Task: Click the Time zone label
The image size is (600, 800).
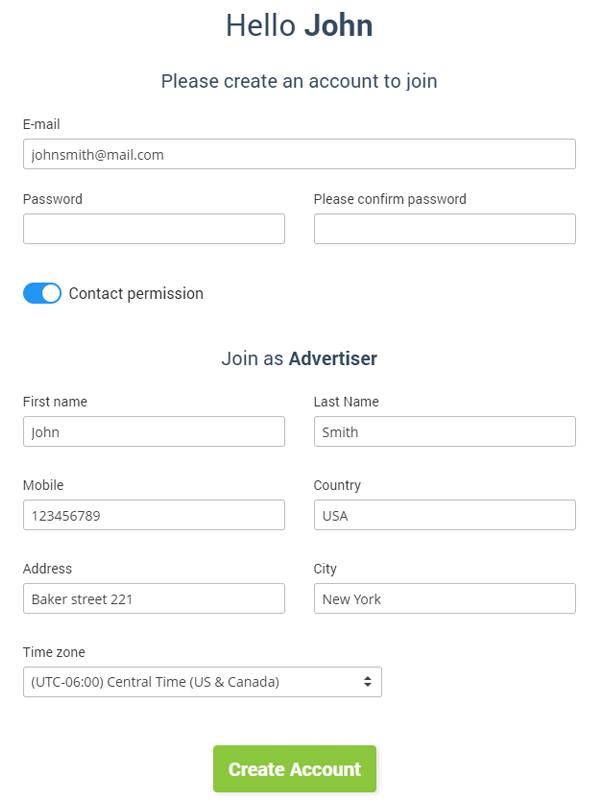Action: (x=54, y=652)
